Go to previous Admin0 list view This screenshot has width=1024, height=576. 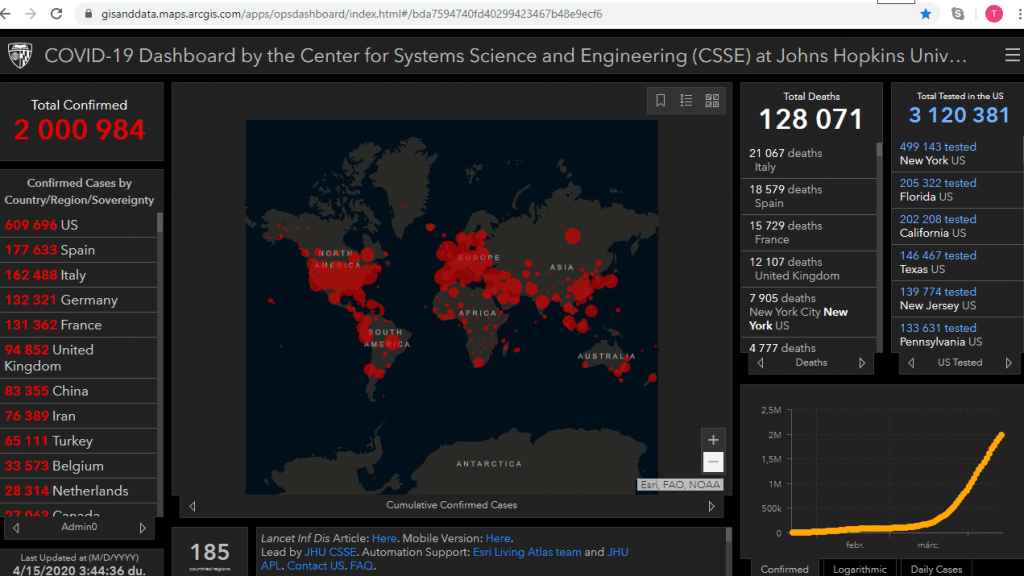tap(16, 528)
